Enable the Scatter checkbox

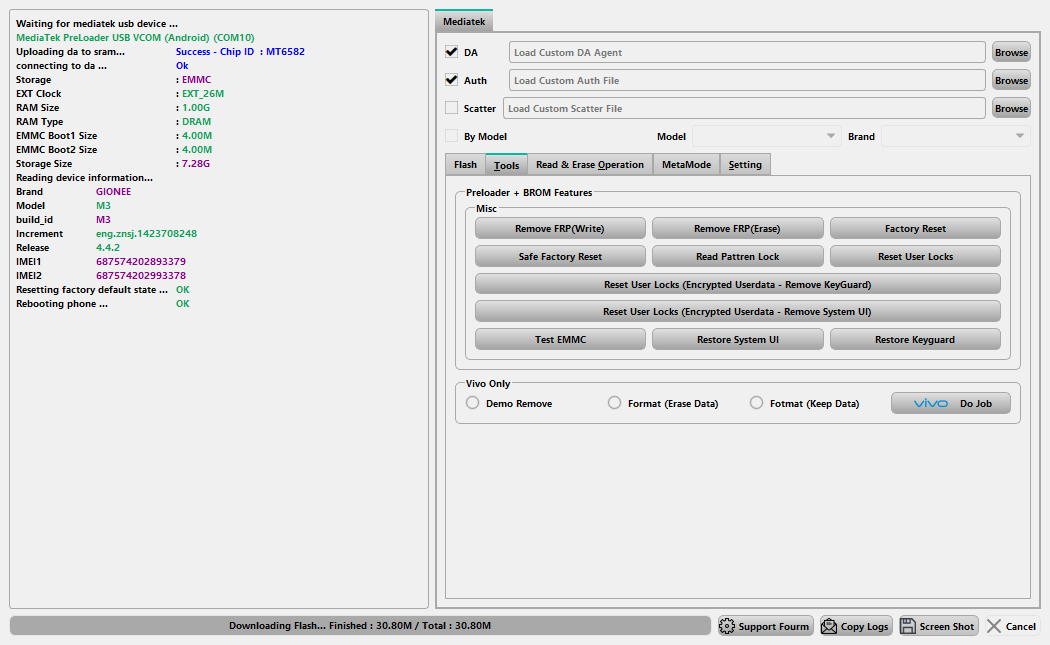[451, 108]
